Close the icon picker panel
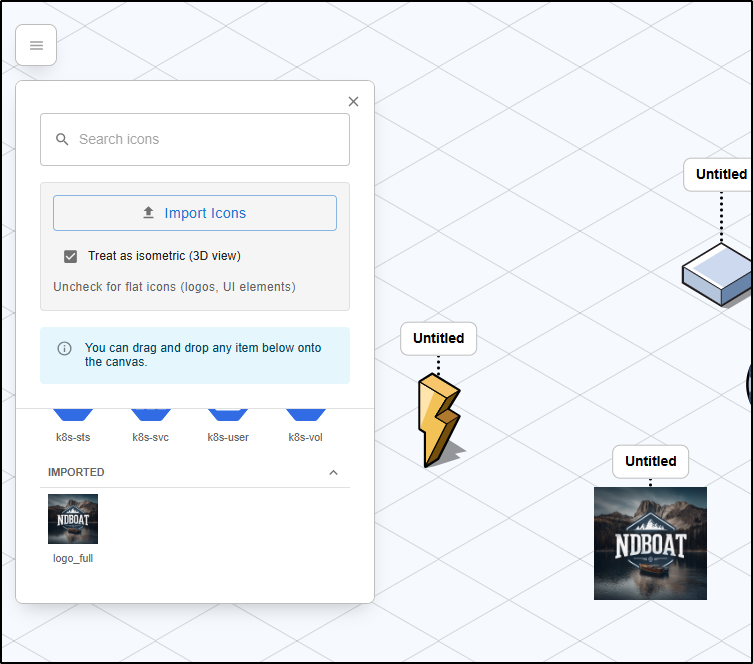 (x=353, y=101)
